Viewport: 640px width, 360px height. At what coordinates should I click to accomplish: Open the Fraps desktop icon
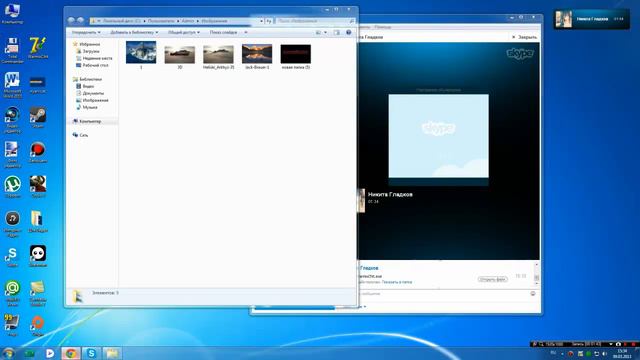click(x=12, y=325)
